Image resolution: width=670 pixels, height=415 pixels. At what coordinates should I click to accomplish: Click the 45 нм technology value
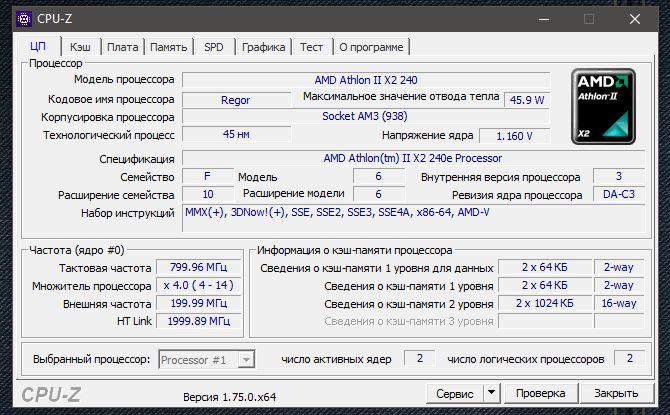[236, 134]
